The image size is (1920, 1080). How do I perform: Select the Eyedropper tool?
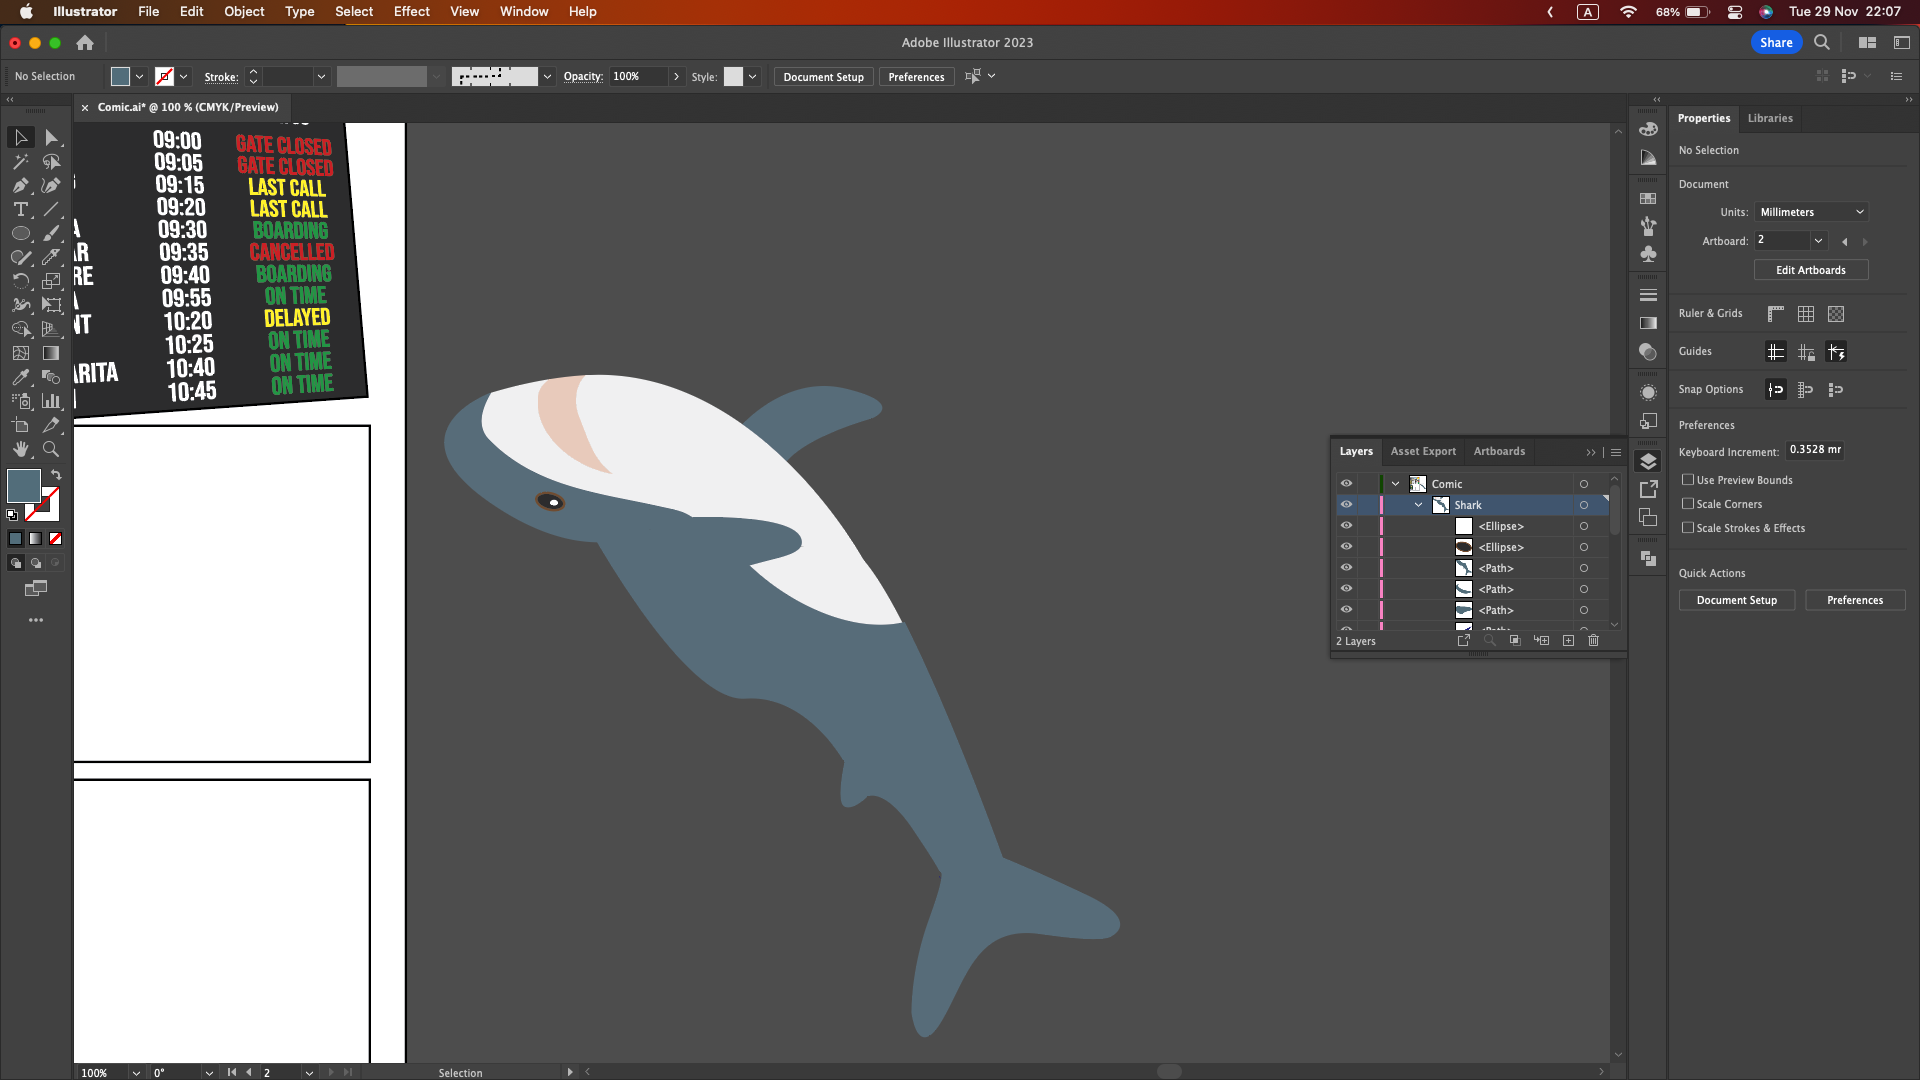20,377
